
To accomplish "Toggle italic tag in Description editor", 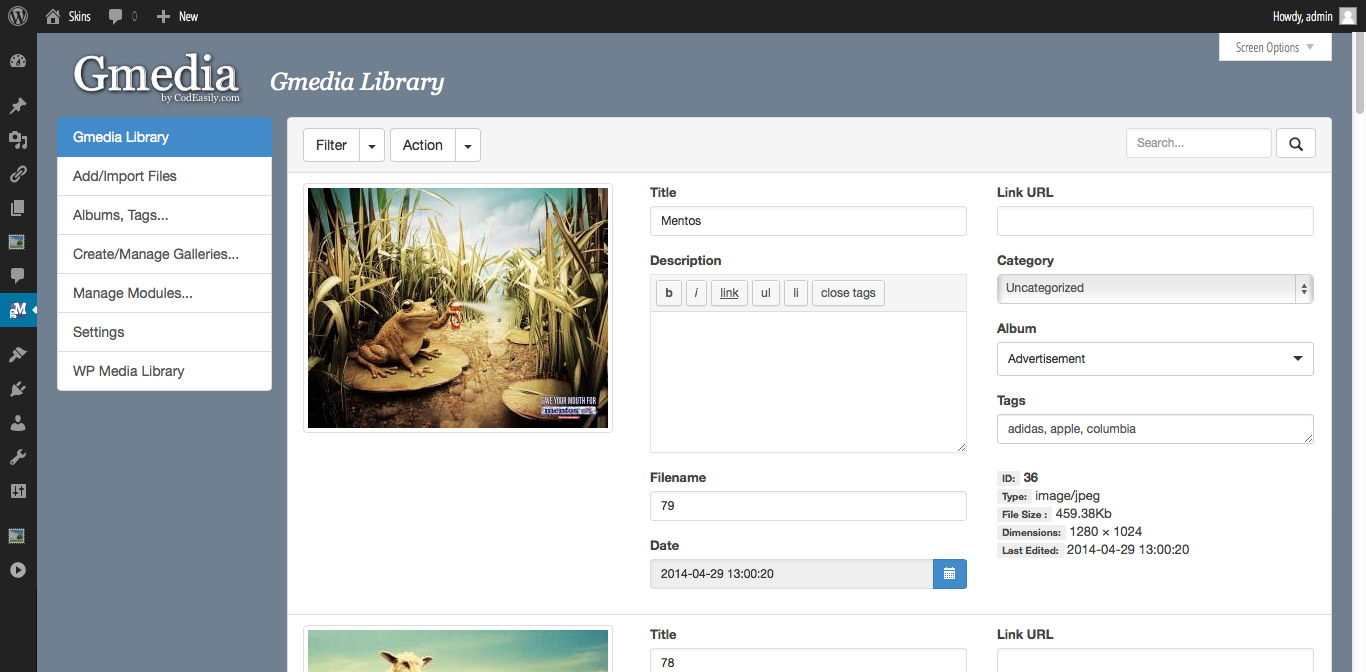I will 696,293.
